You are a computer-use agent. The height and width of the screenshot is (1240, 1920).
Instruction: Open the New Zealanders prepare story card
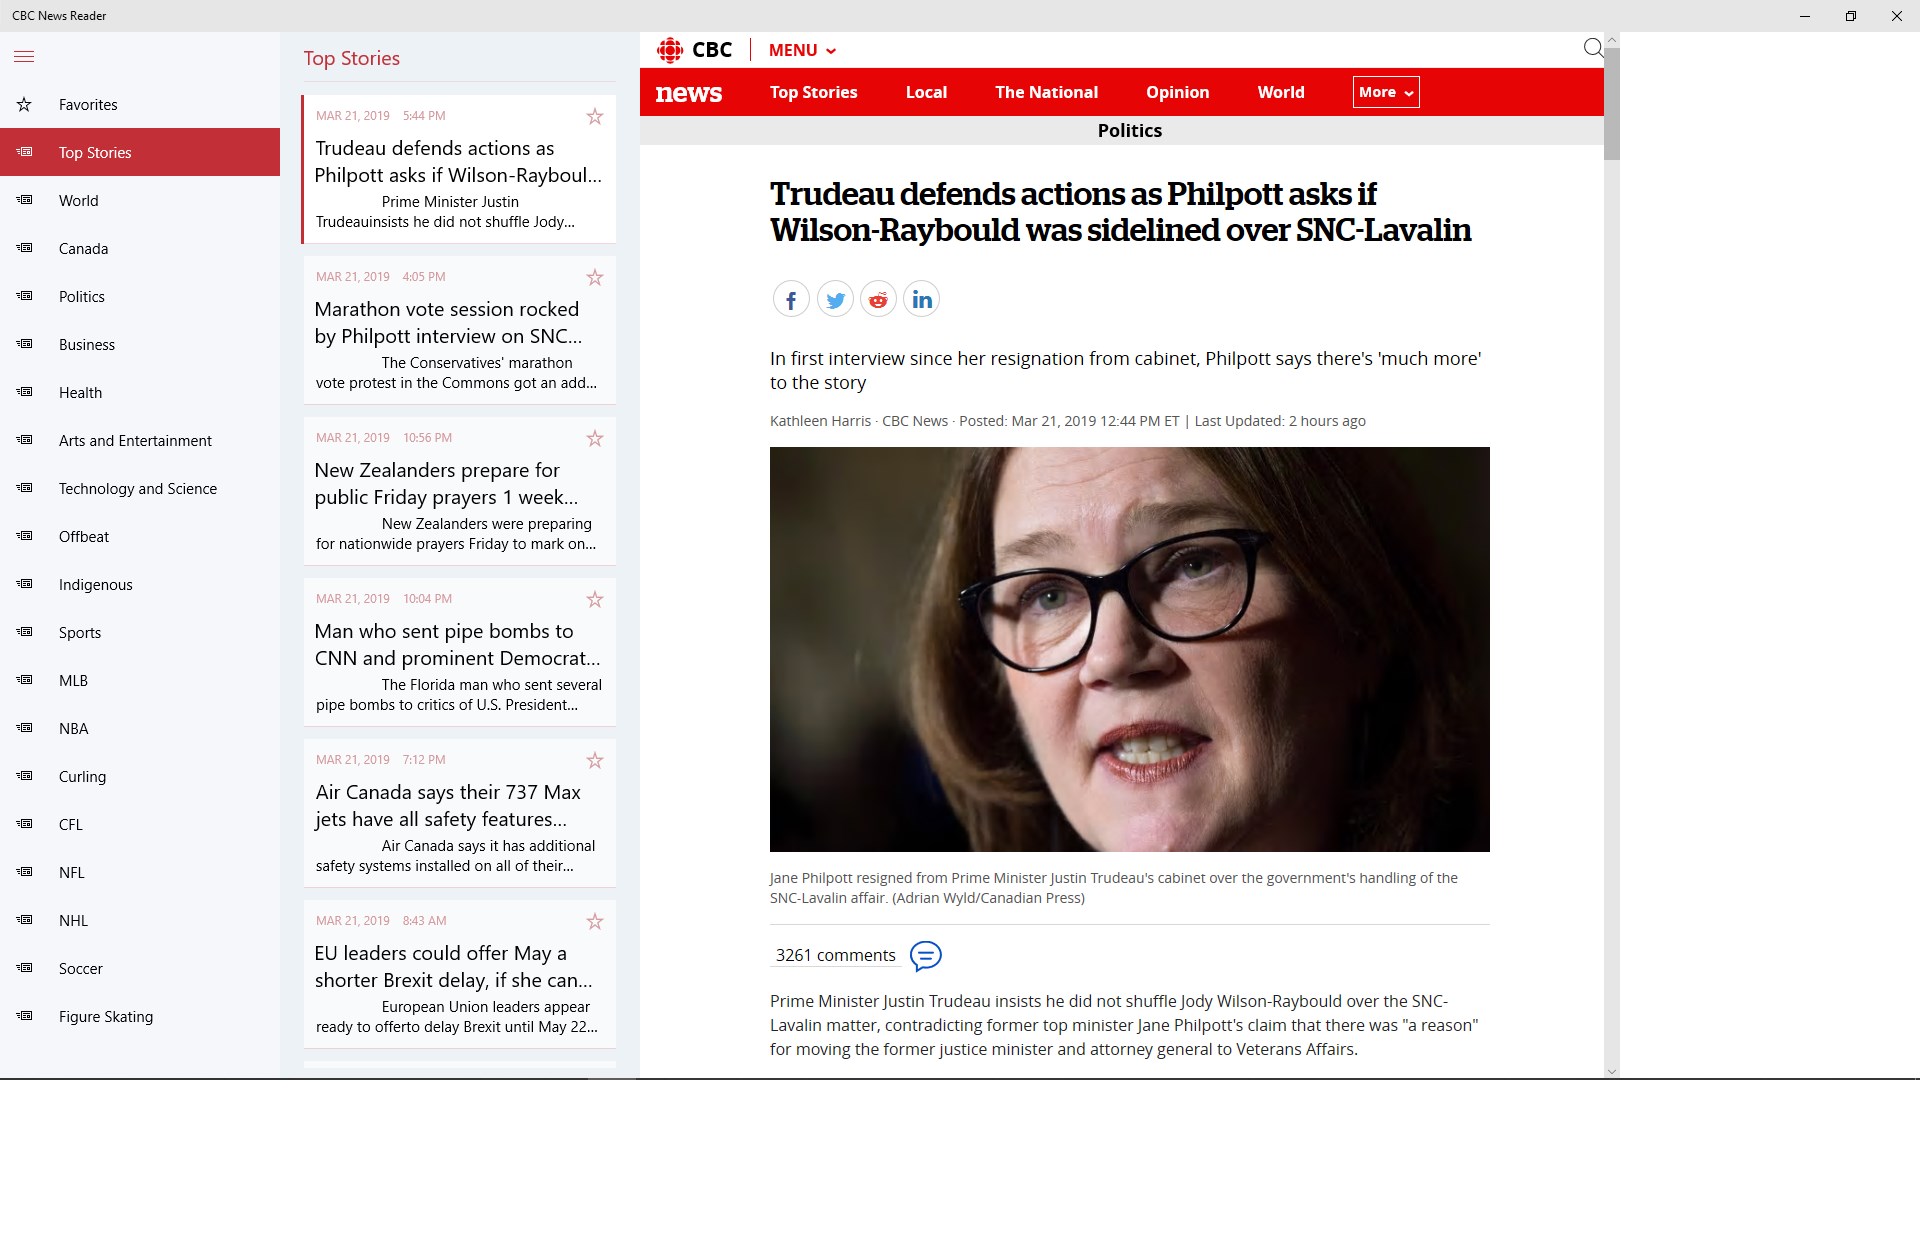[x=460, y=491]
